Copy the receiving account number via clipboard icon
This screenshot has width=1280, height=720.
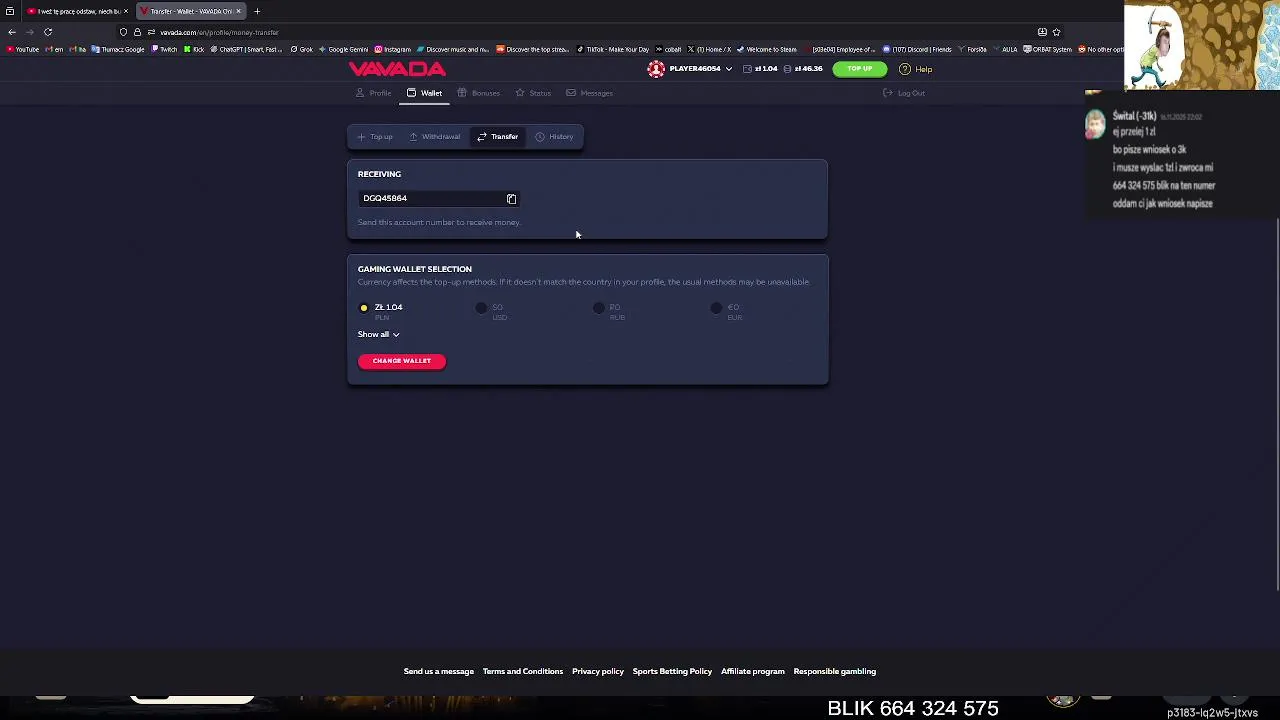pyautogui.click(x=511, y=199)
